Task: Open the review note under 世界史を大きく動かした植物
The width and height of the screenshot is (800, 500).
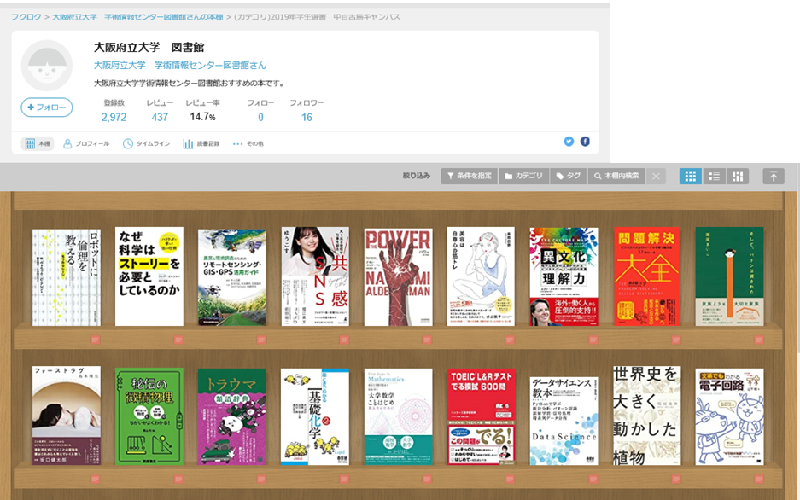Action: 676,479
